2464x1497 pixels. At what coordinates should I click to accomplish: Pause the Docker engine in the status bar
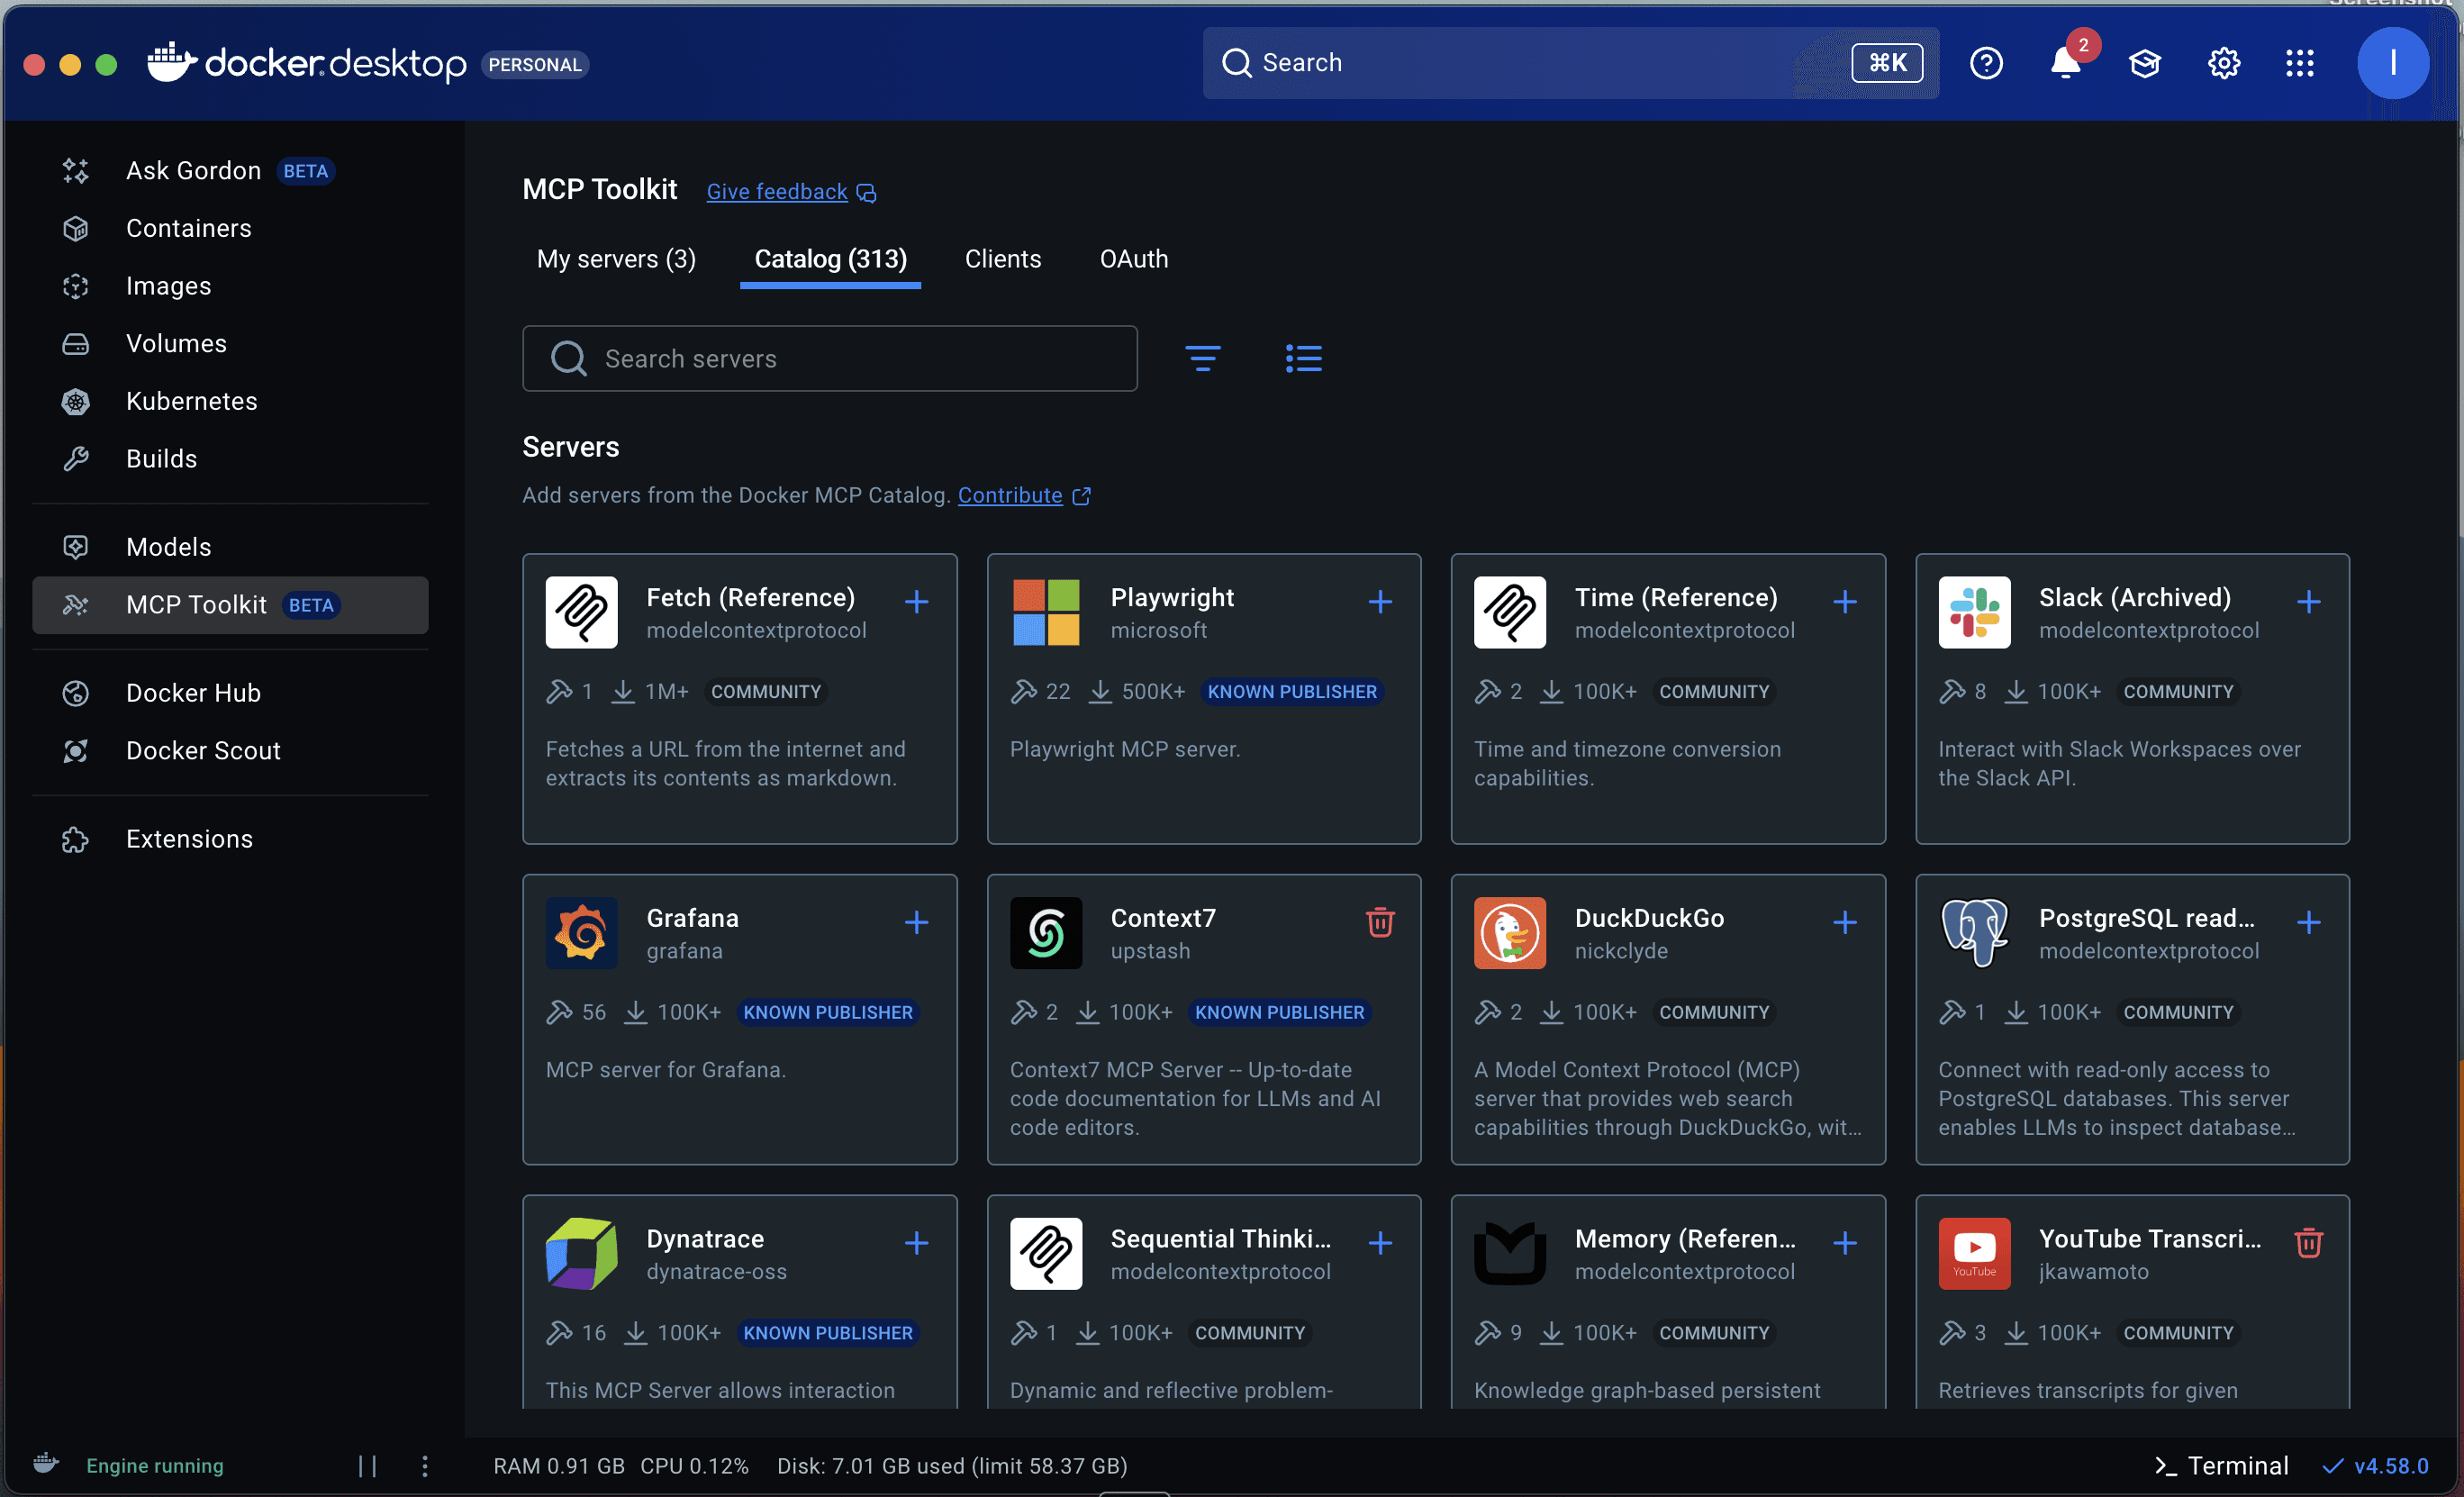tap(367, 1466)
